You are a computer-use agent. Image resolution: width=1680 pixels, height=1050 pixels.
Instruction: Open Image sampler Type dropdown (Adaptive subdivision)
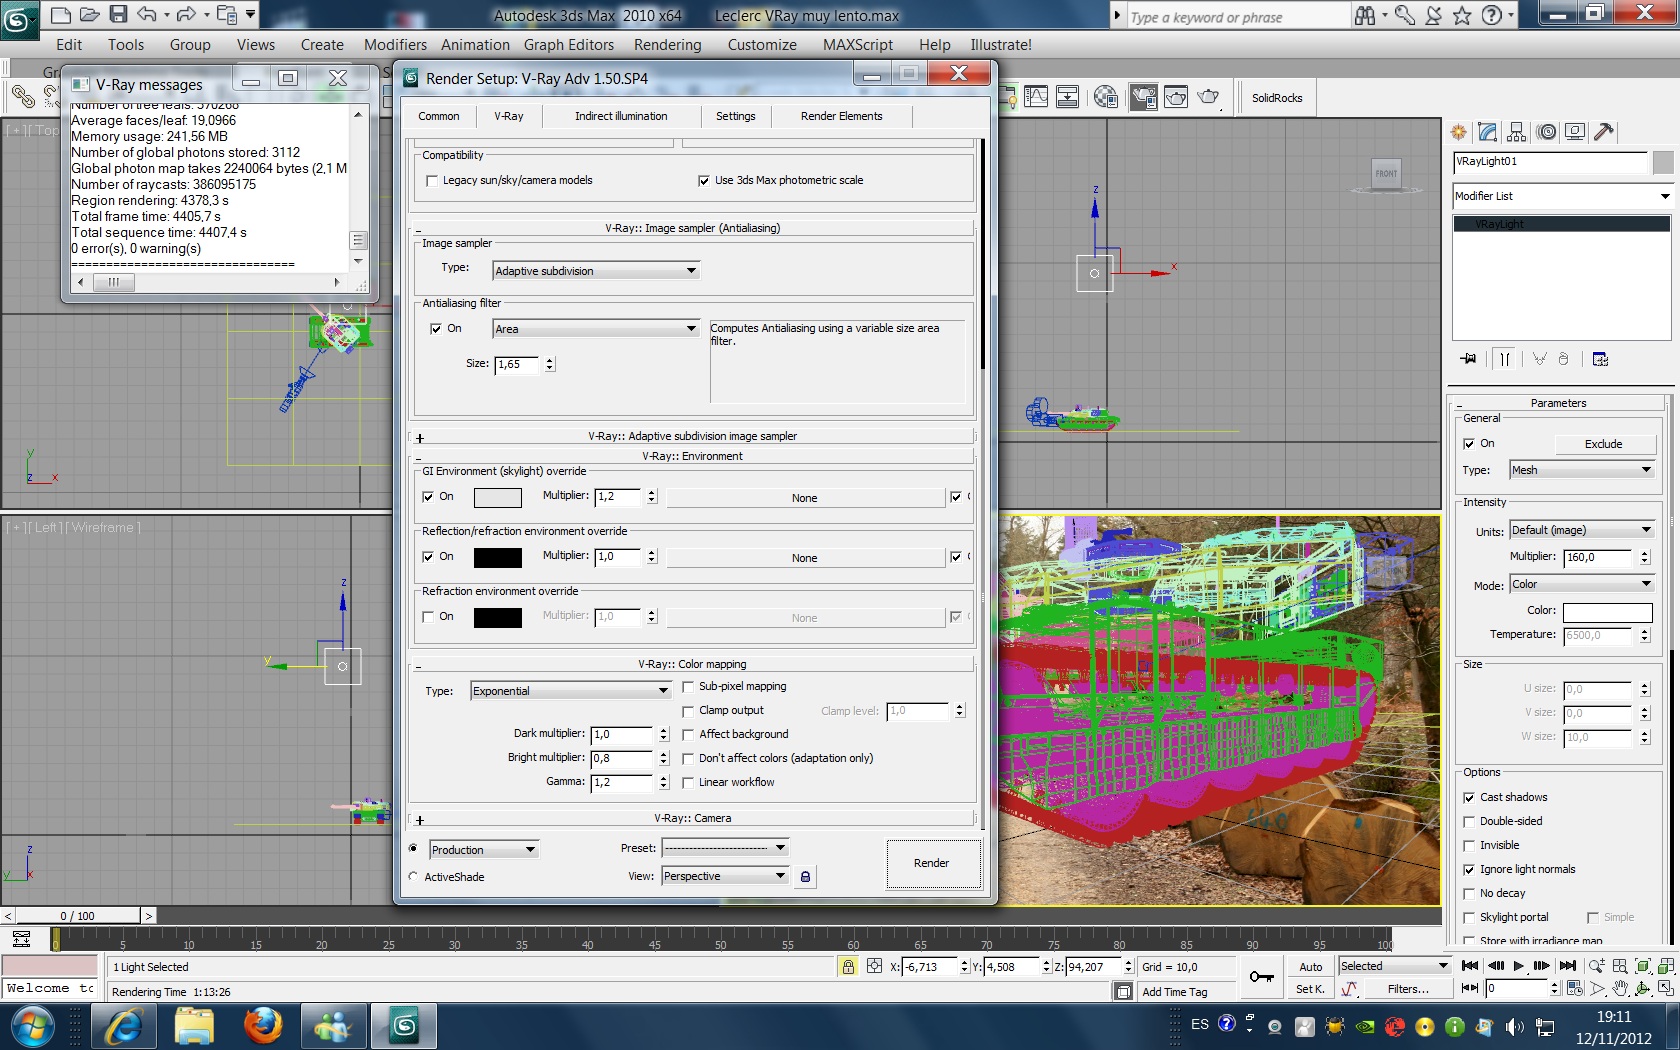click(596, 271)
